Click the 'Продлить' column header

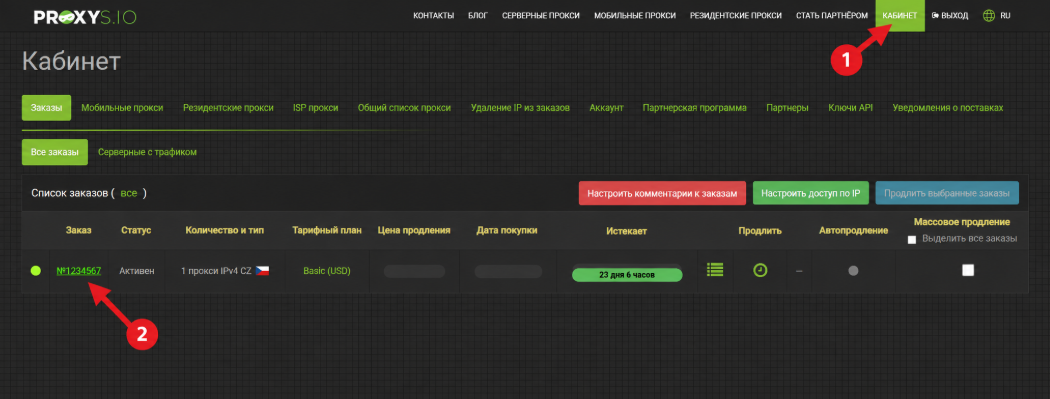click(760, 231)
